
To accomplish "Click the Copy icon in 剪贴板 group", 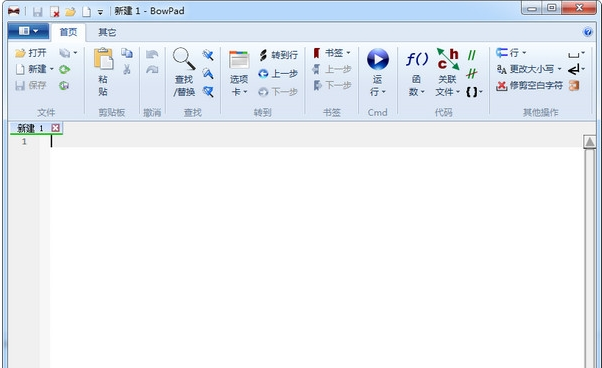I will pos(127,53).
